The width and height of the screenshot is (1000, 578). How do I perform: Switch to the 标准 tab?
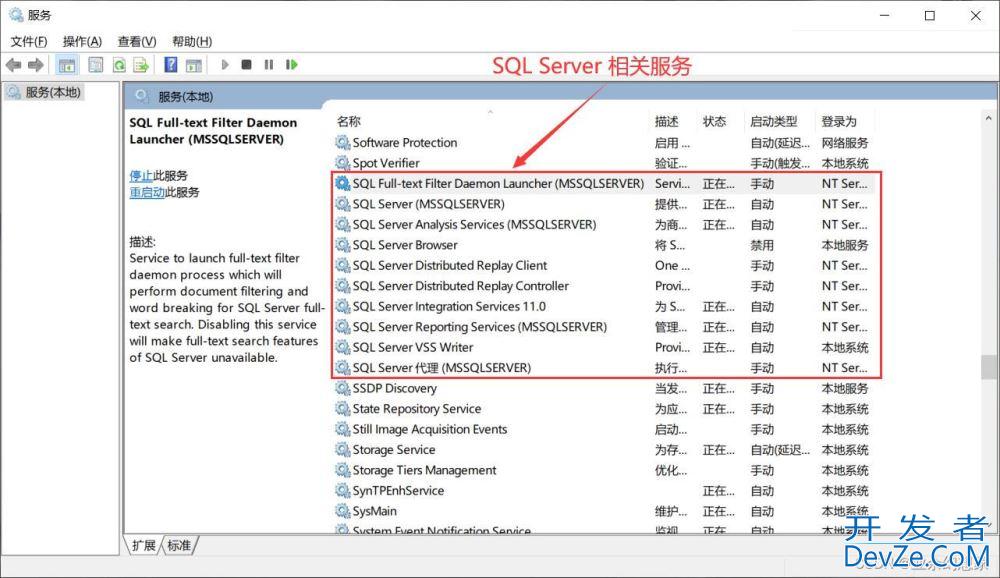point(179,545)
